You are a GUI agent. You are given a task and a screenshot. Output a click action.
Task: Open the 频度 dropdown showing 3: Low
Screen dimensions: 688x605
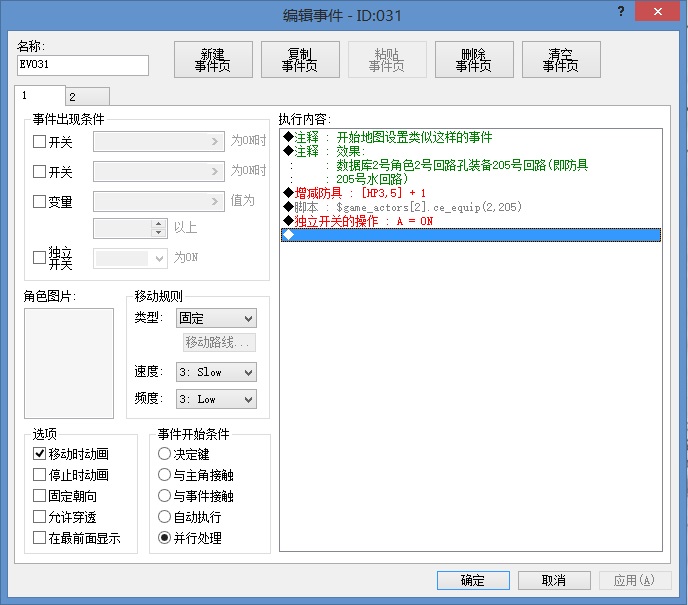tap(216, 400)
